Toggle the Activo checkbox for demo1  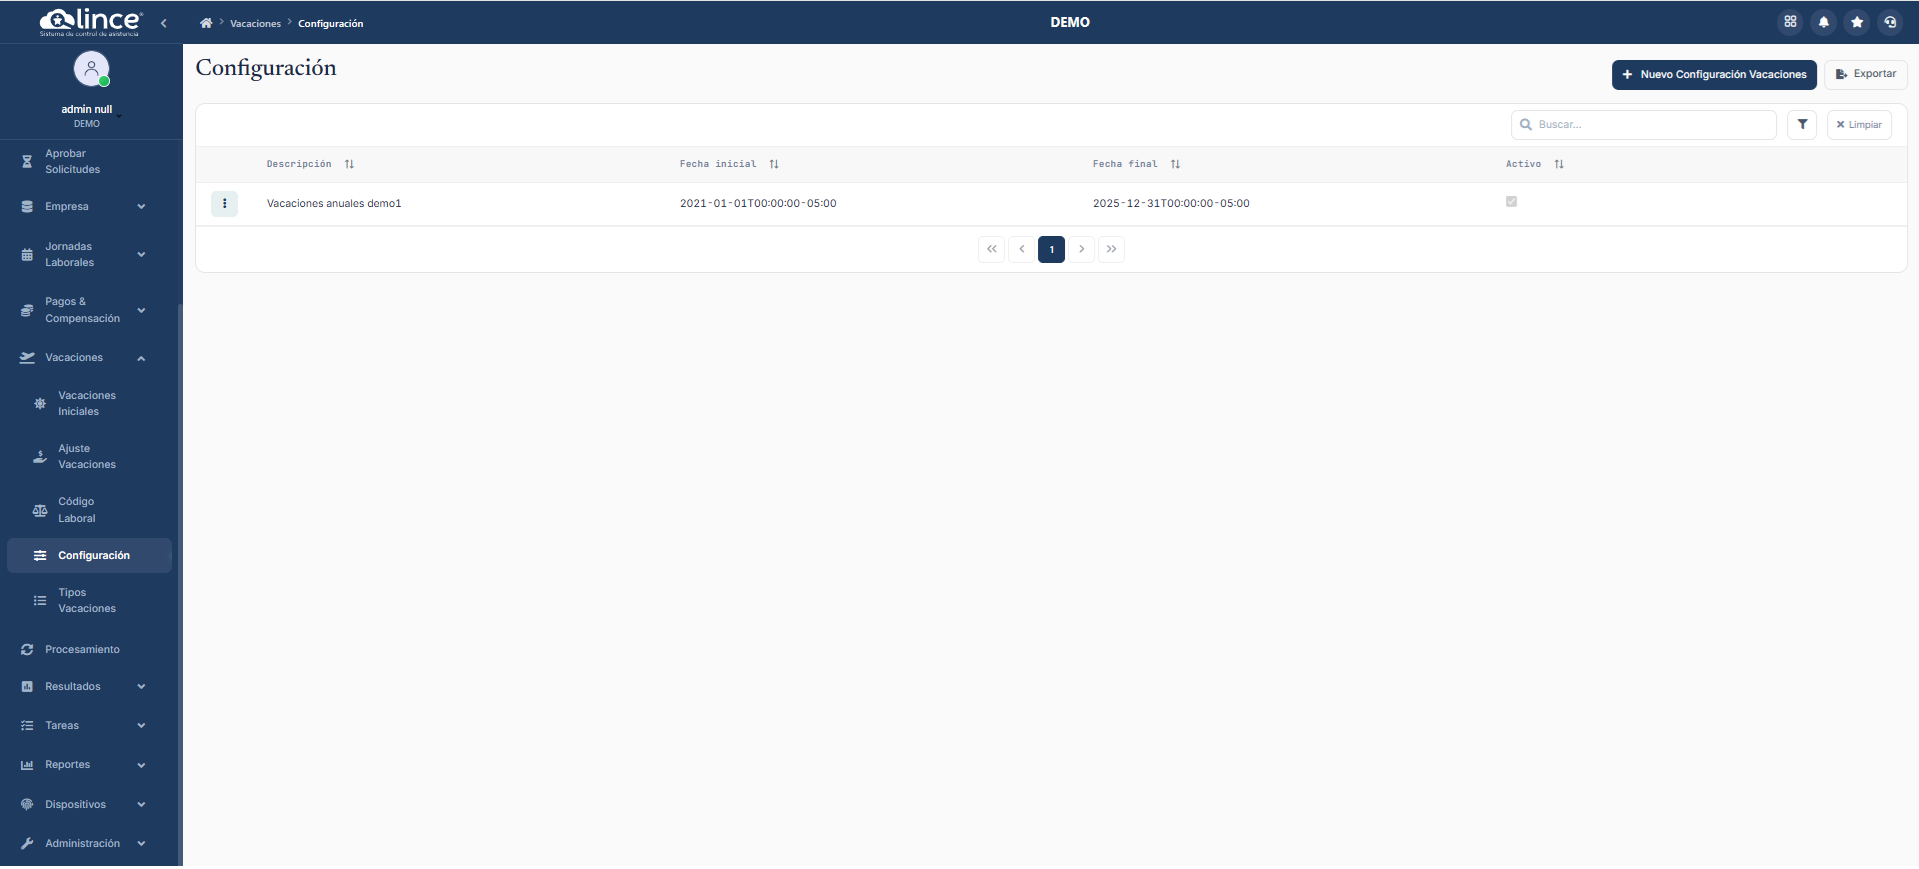pyautogui.click(x=1511, y=202)
